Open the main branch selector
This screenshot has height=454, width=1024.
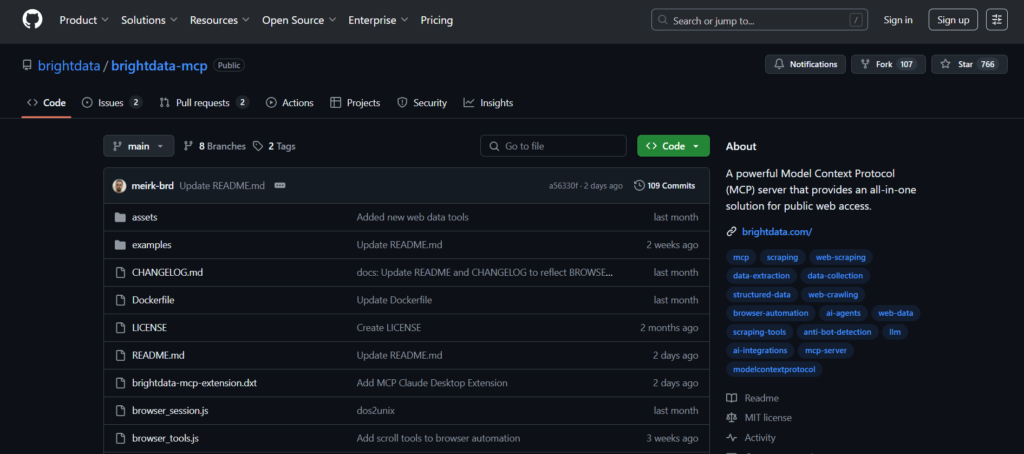pyautogui.click(x=139, y=146)
